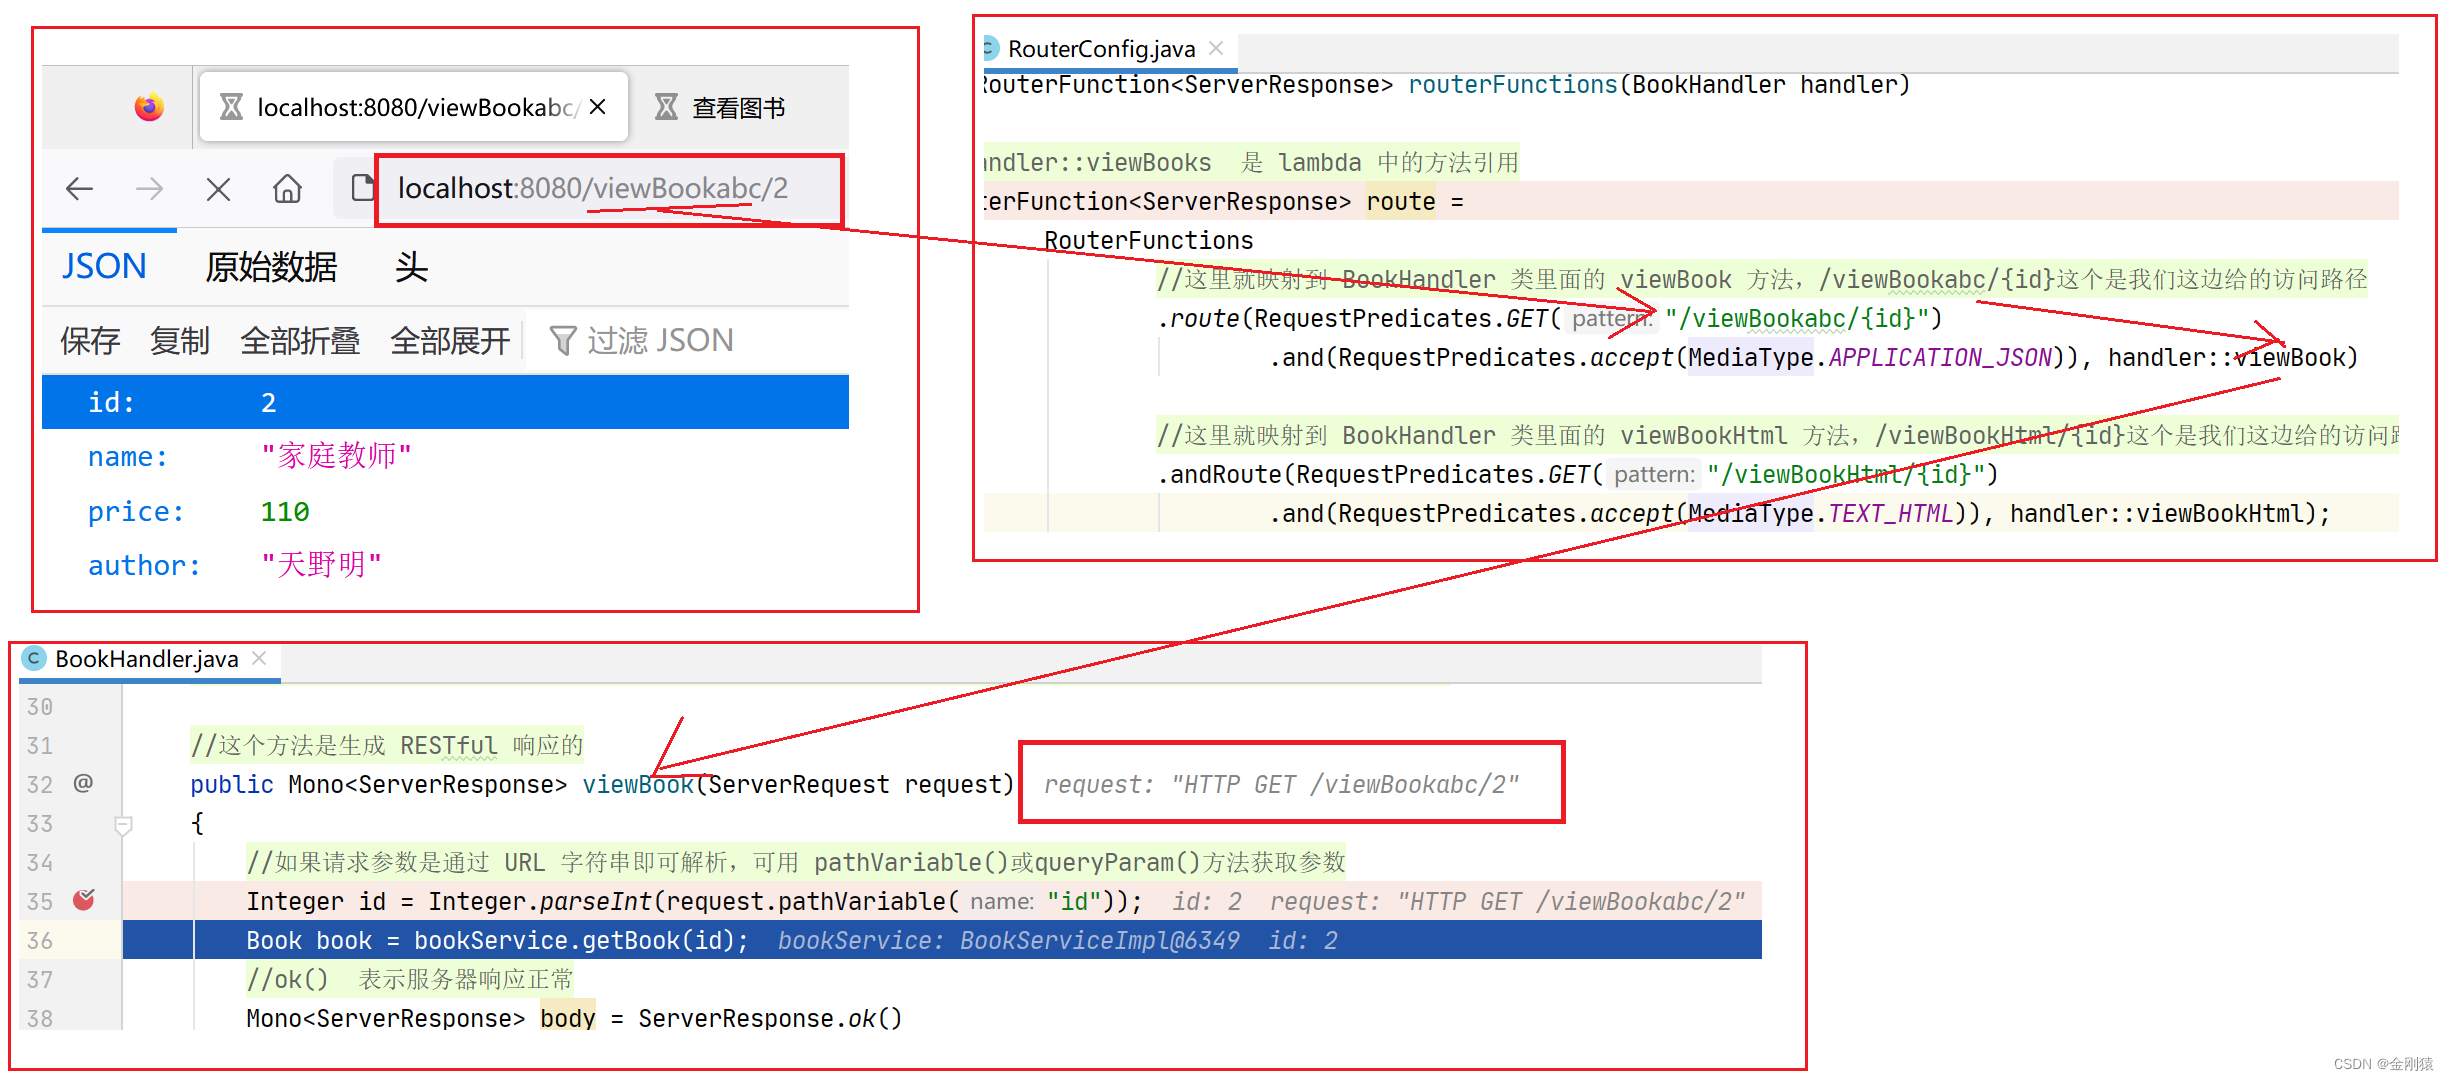Select the id: 2 JSON row
The image size is (2449, 1081).
coord(445,402)
